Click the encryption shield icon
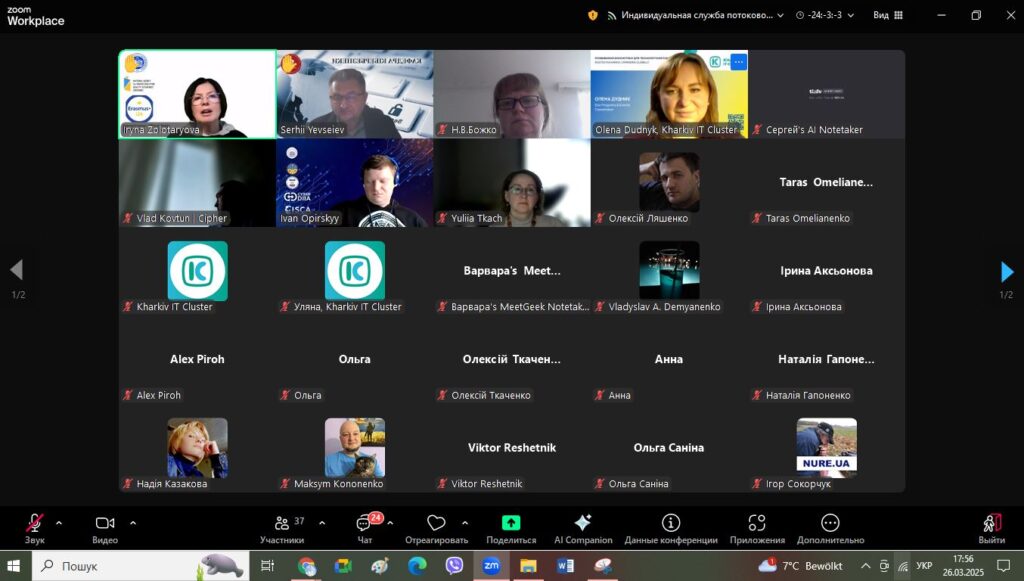This screenshot has height=581, width=1024. [x=593, y=15]
